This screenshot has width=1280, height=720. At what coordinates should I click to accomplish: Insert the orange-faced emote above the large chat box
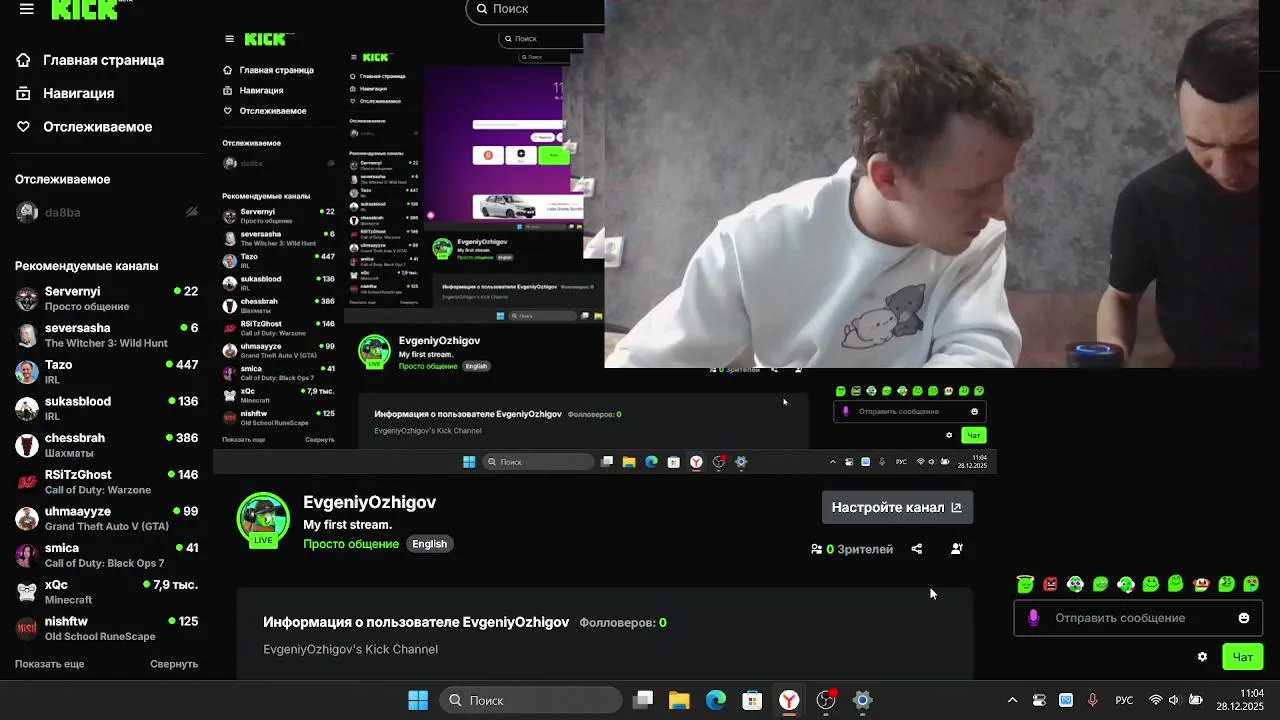[1201, 584]
